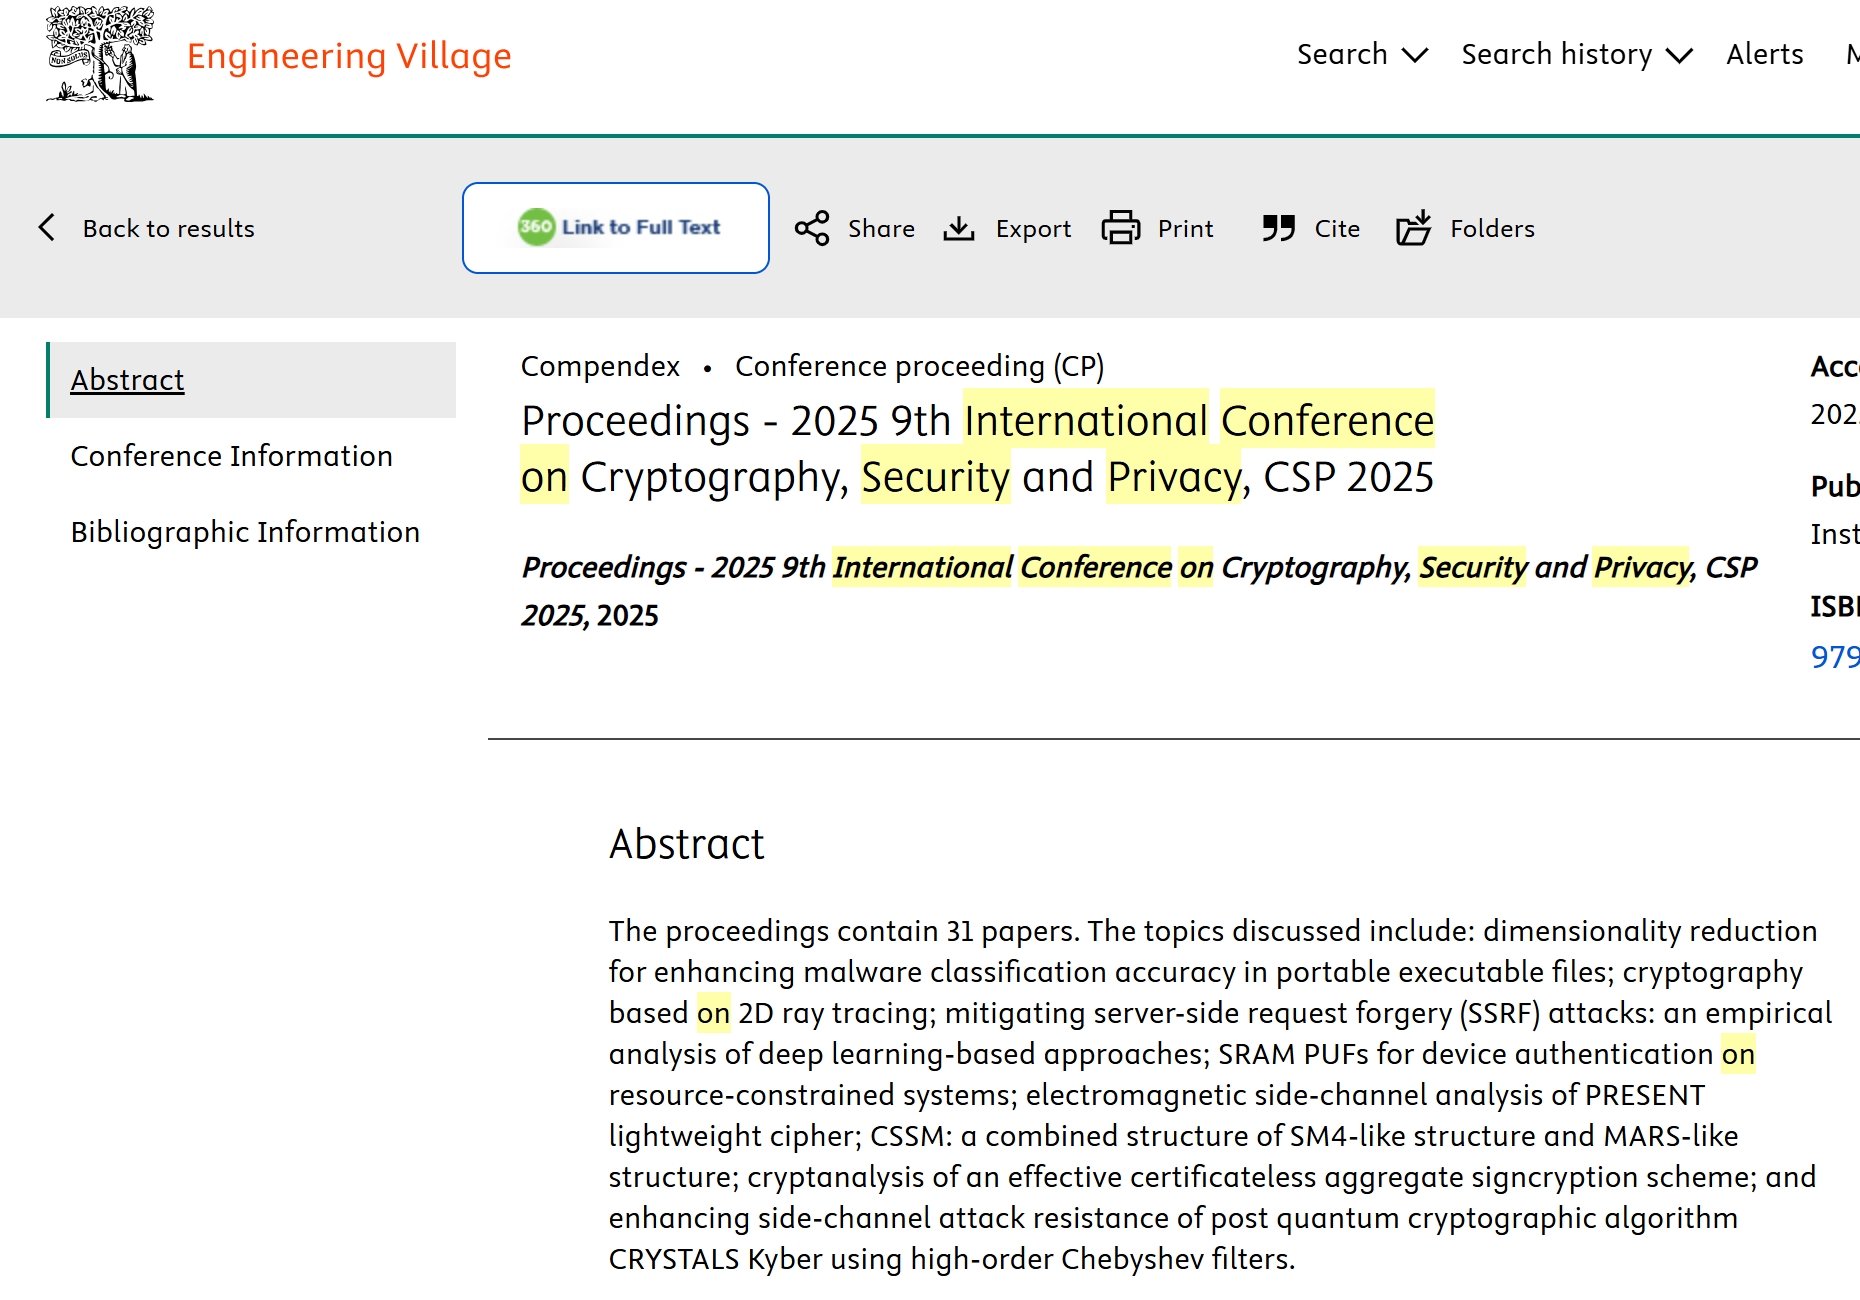The height and width of the screenshot is (1300, 1860).
Task: Click the Cite quotation marks icon
Action: click(1278, 228)
